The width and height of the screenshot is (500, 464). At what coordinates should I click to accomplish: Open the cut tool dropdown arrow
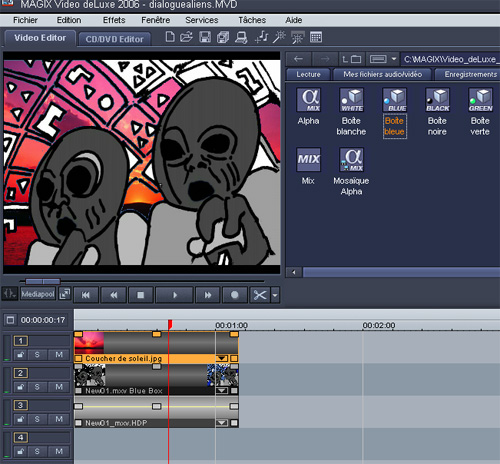(x=275, y=295)
